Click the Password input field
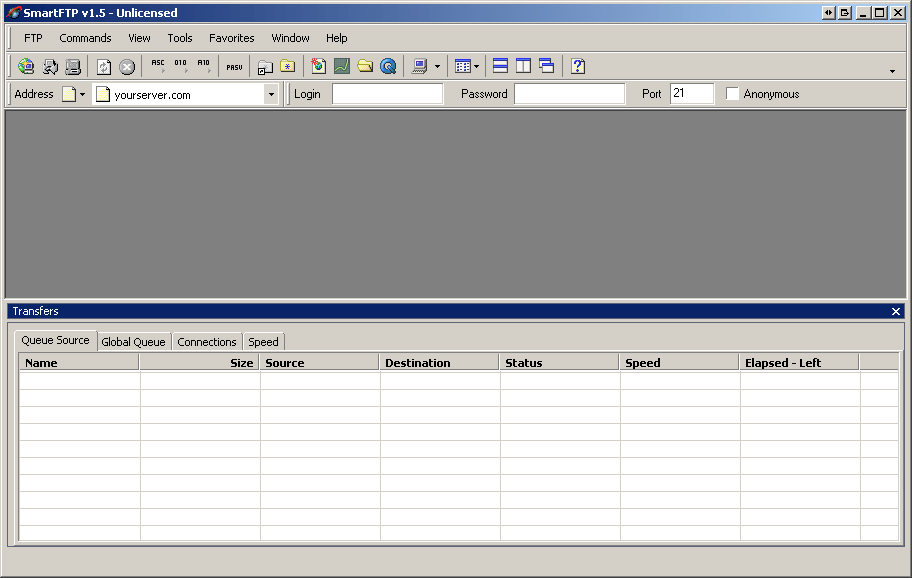Viewport: 912px width, 578px height. [x=569, y=94]
